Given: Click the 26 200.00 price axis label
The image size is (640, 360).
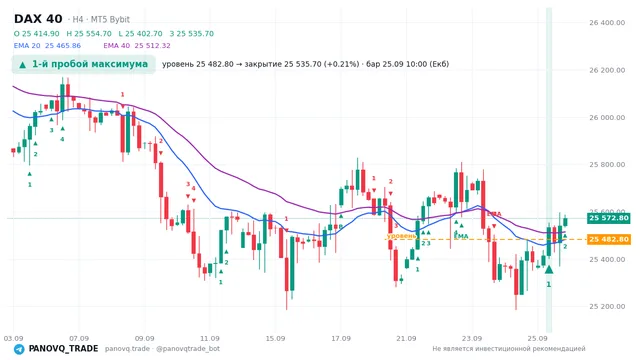Looking at the screenshot, I should tap(607, 70).
